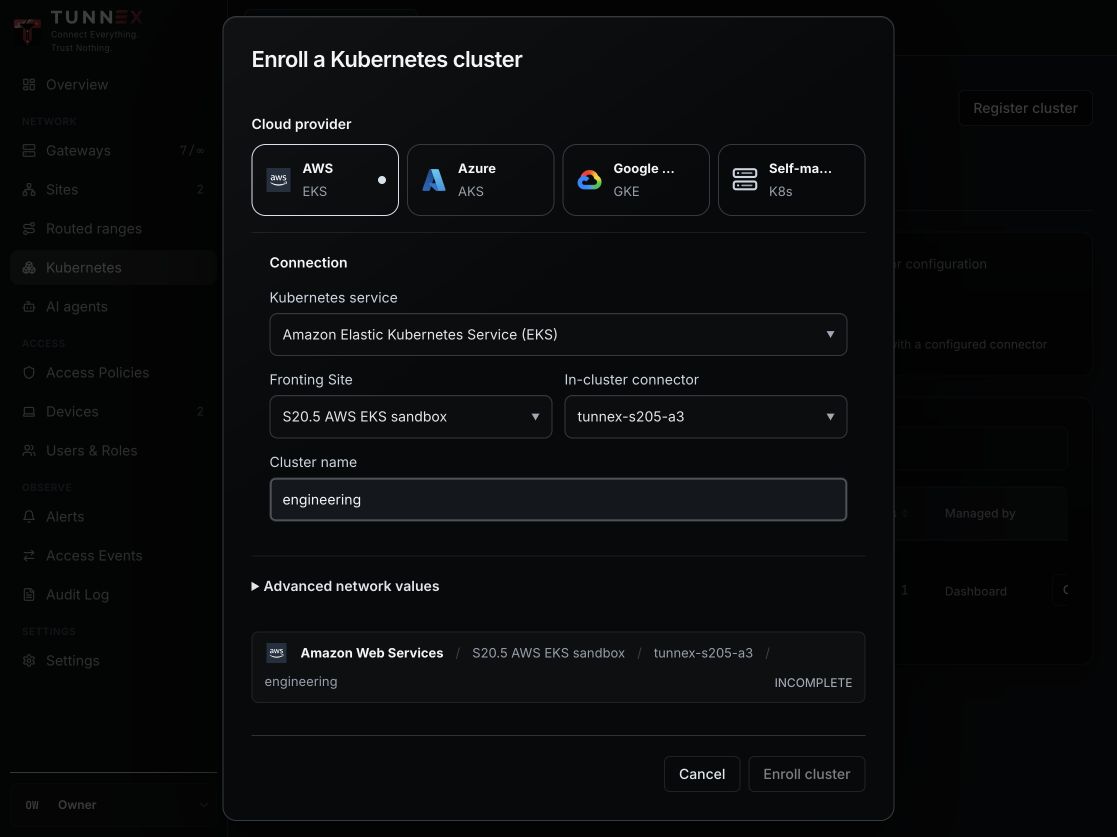Click the AWS logo icon in provider card

coord(279,180)
